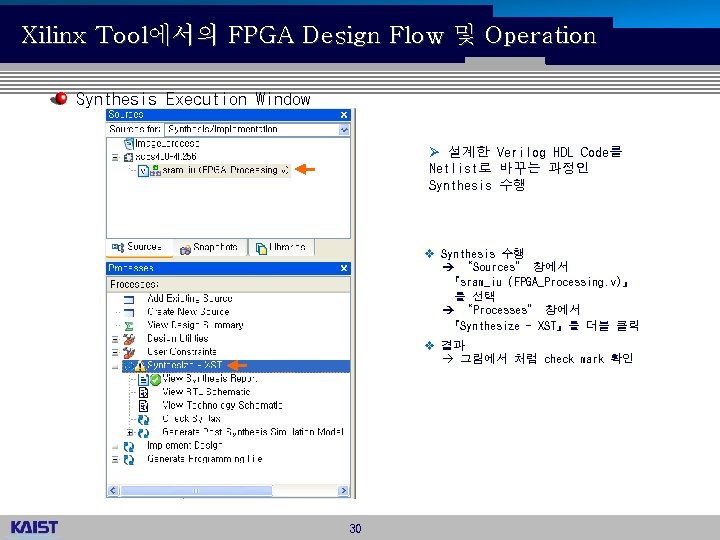Select the Synthesize - XST process

pyautogui.click(x=185, y=365)
